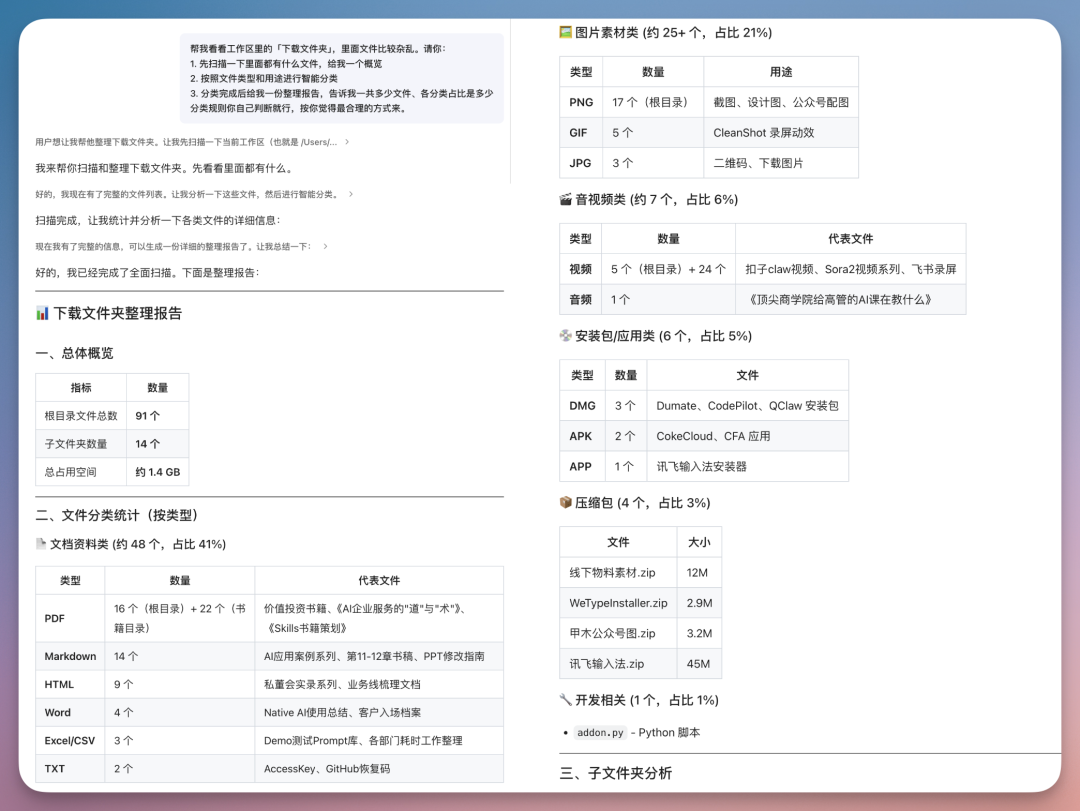The width and height of the screenshot is (1080, 811).
Task: Click the disc icon beside 安装包/应用类 heading
Action: pos(566,336)
